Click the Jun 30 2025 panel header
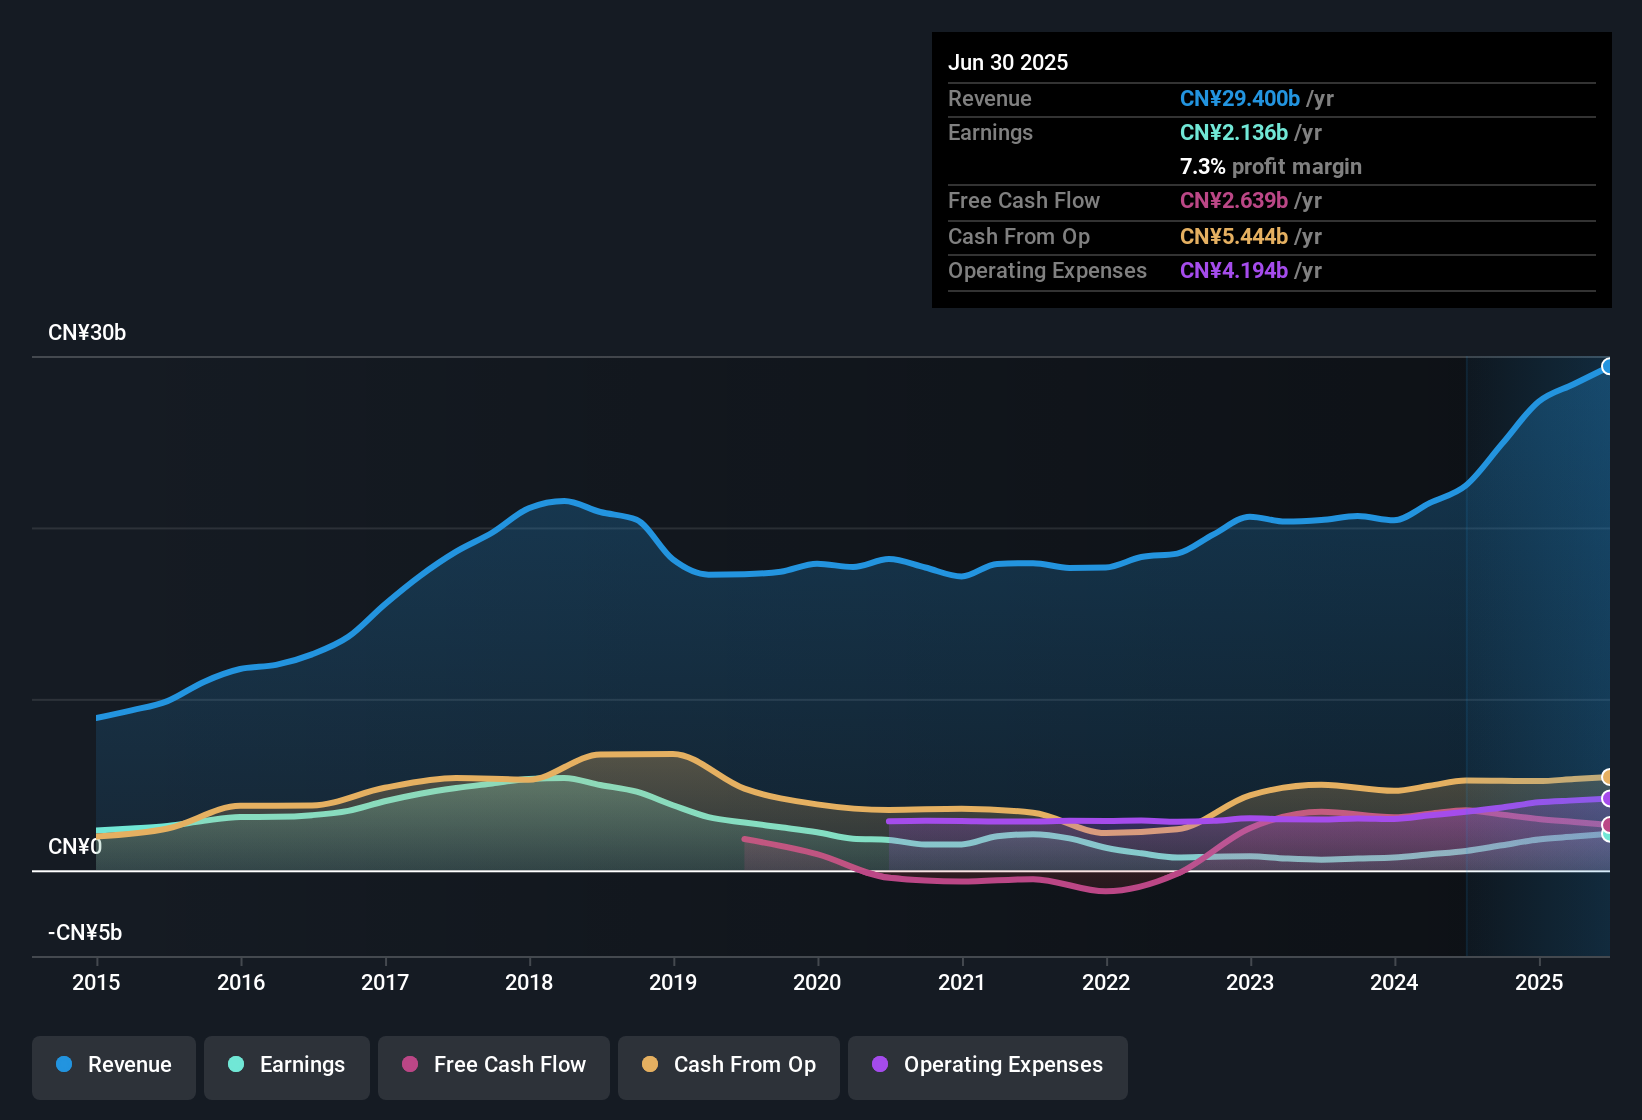Image resolution: width=1642 pixels, height=1120 pixels. click(x=1008, y=62)
